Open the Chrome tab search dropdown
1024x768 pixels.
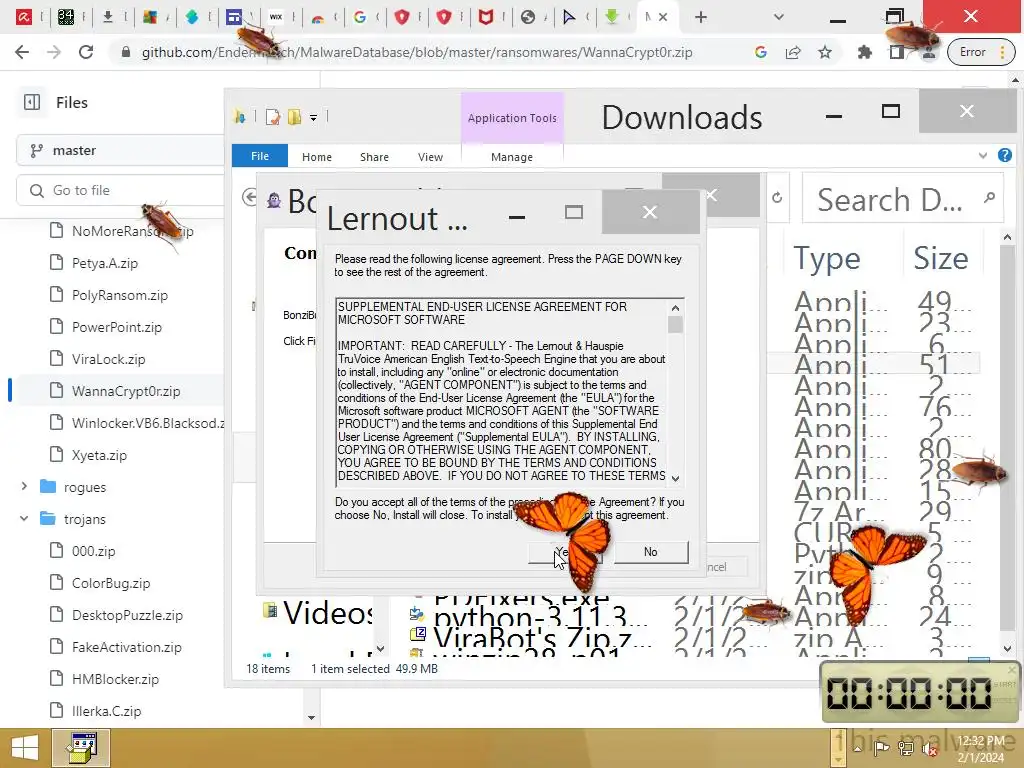[778, 17]
